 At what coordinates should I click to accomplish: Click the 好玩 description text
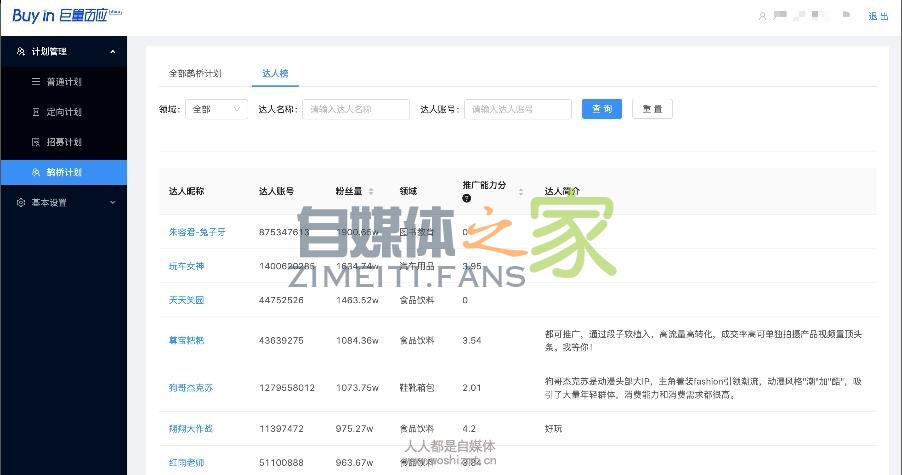pos(553,429)
